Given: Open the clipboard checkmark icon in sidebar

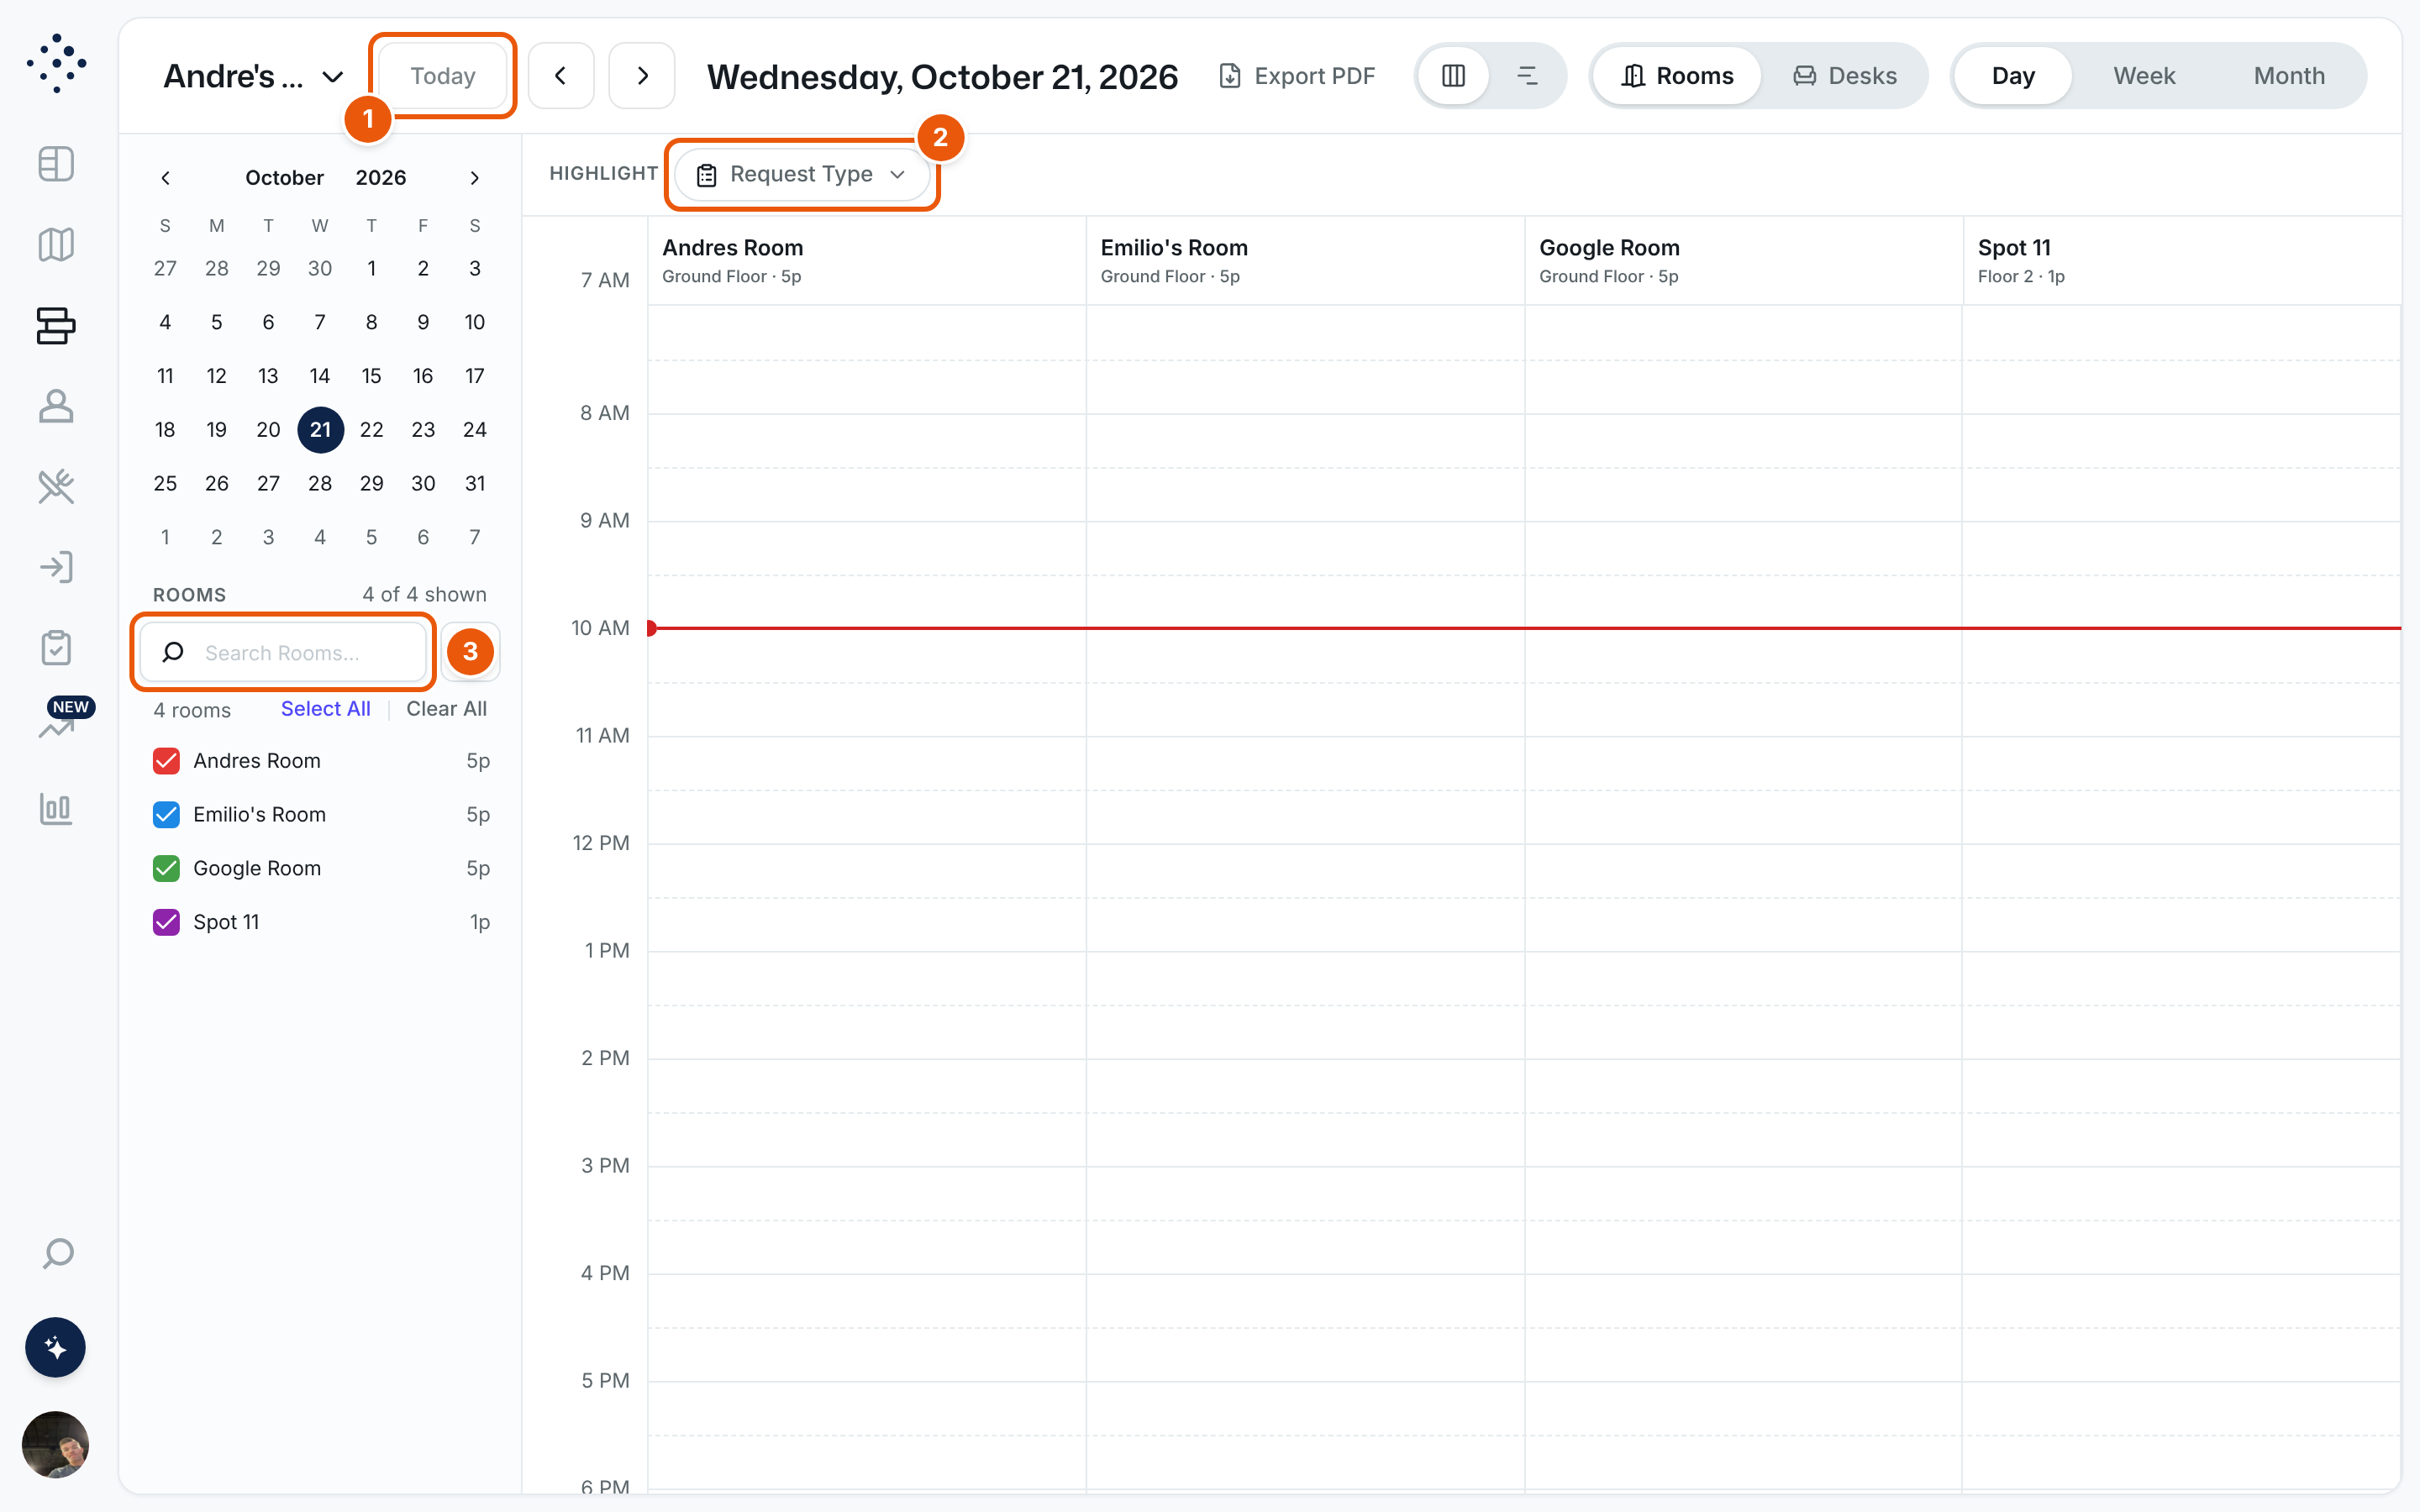Looking at the screenshot, I should click(56, 648).
